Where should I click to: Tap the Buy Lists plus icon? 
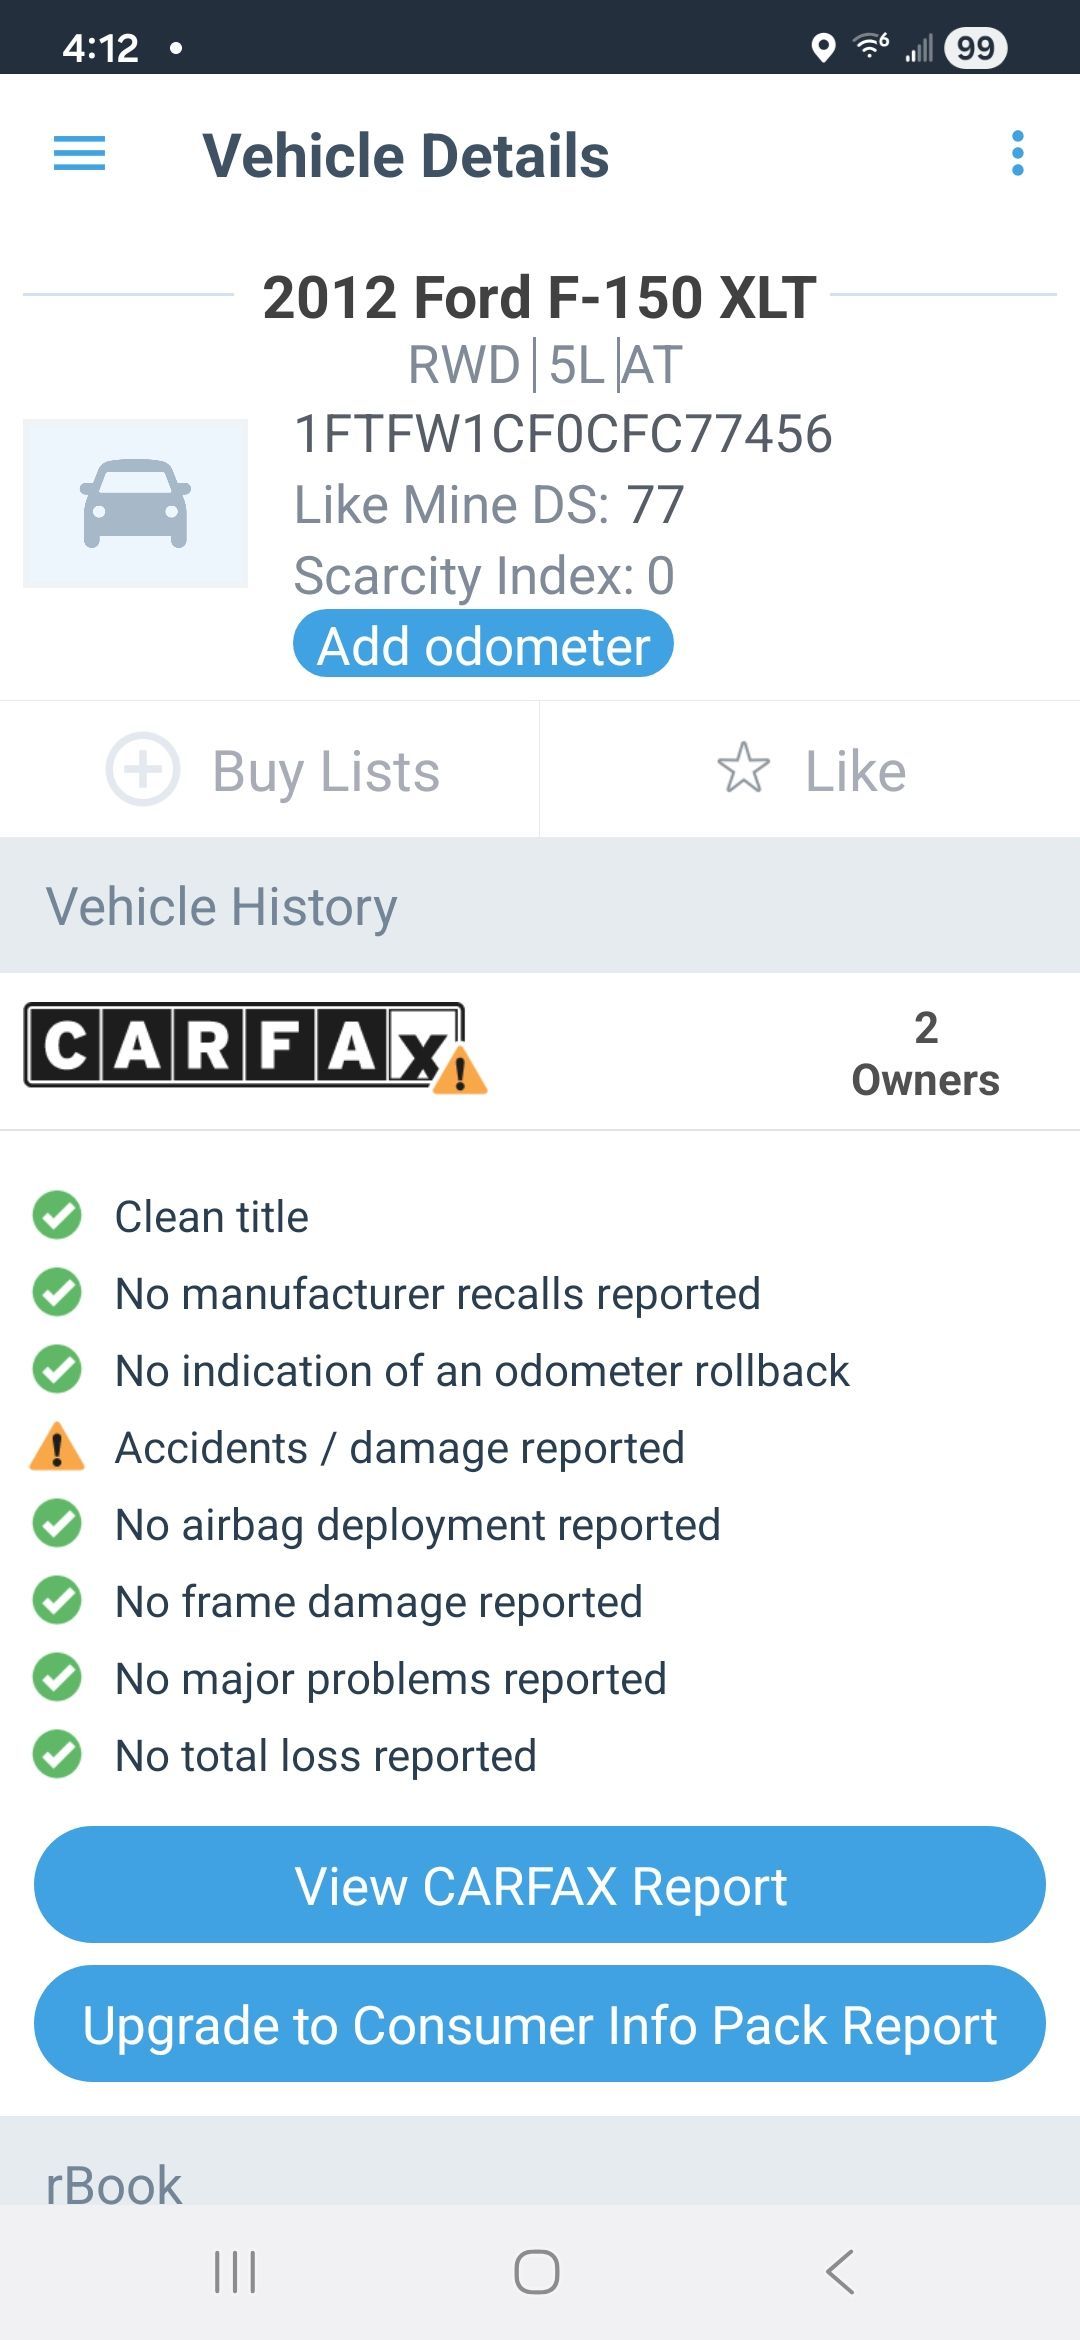143,770
